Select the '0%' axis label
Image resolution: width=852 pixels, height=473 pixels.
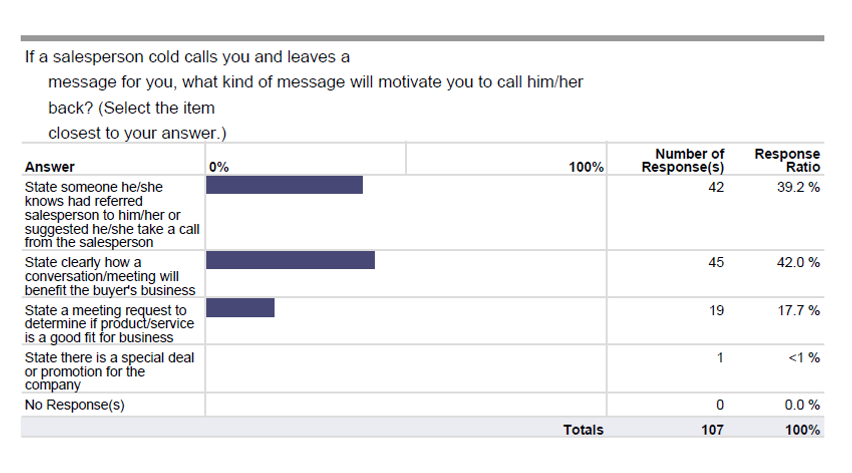219,167
